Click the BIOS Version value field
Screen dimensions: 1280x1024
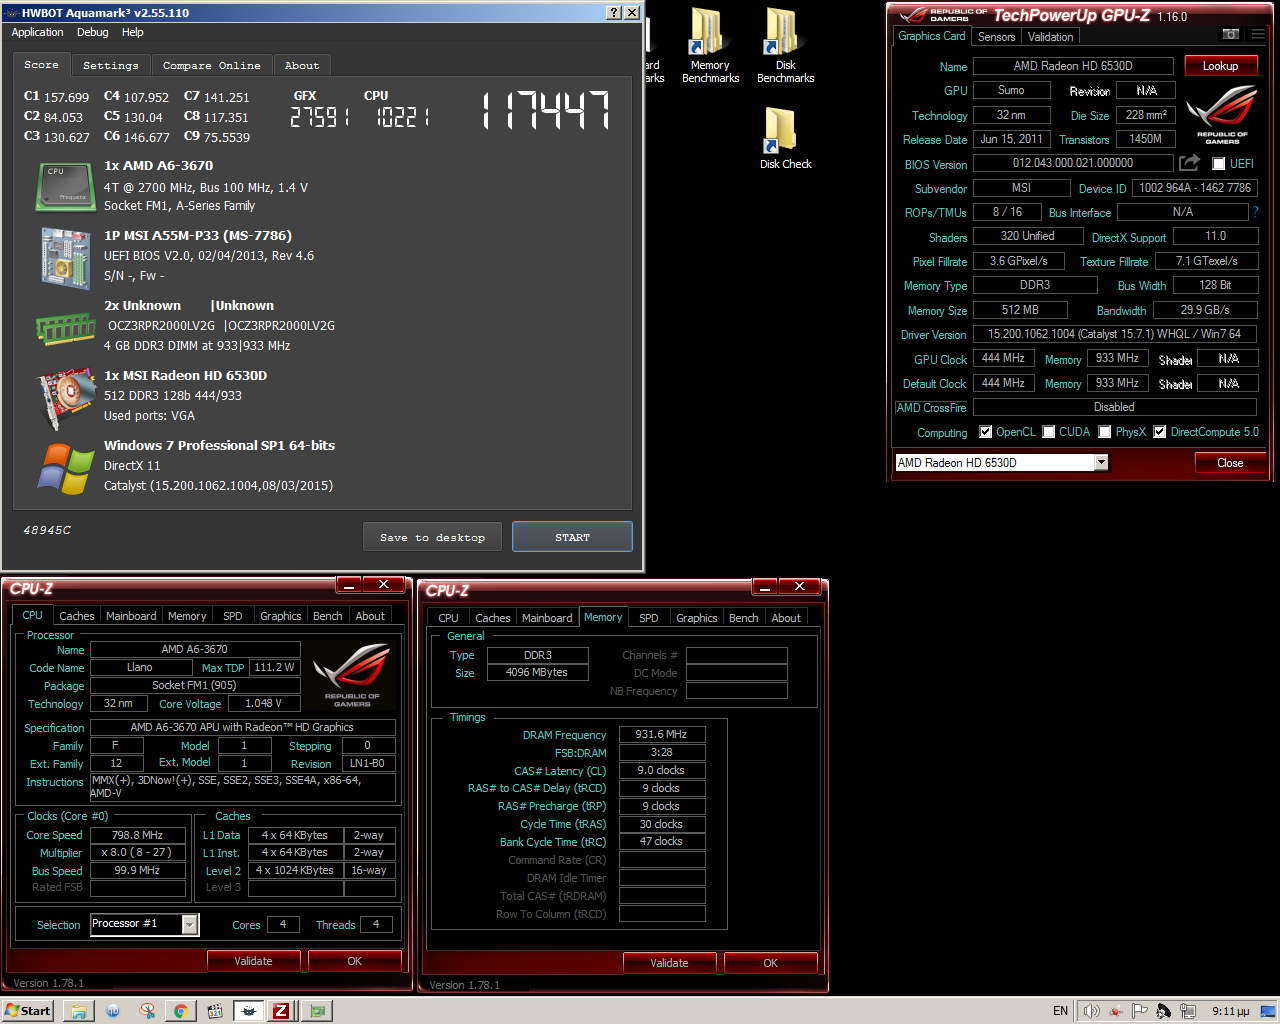[1073, 163]
